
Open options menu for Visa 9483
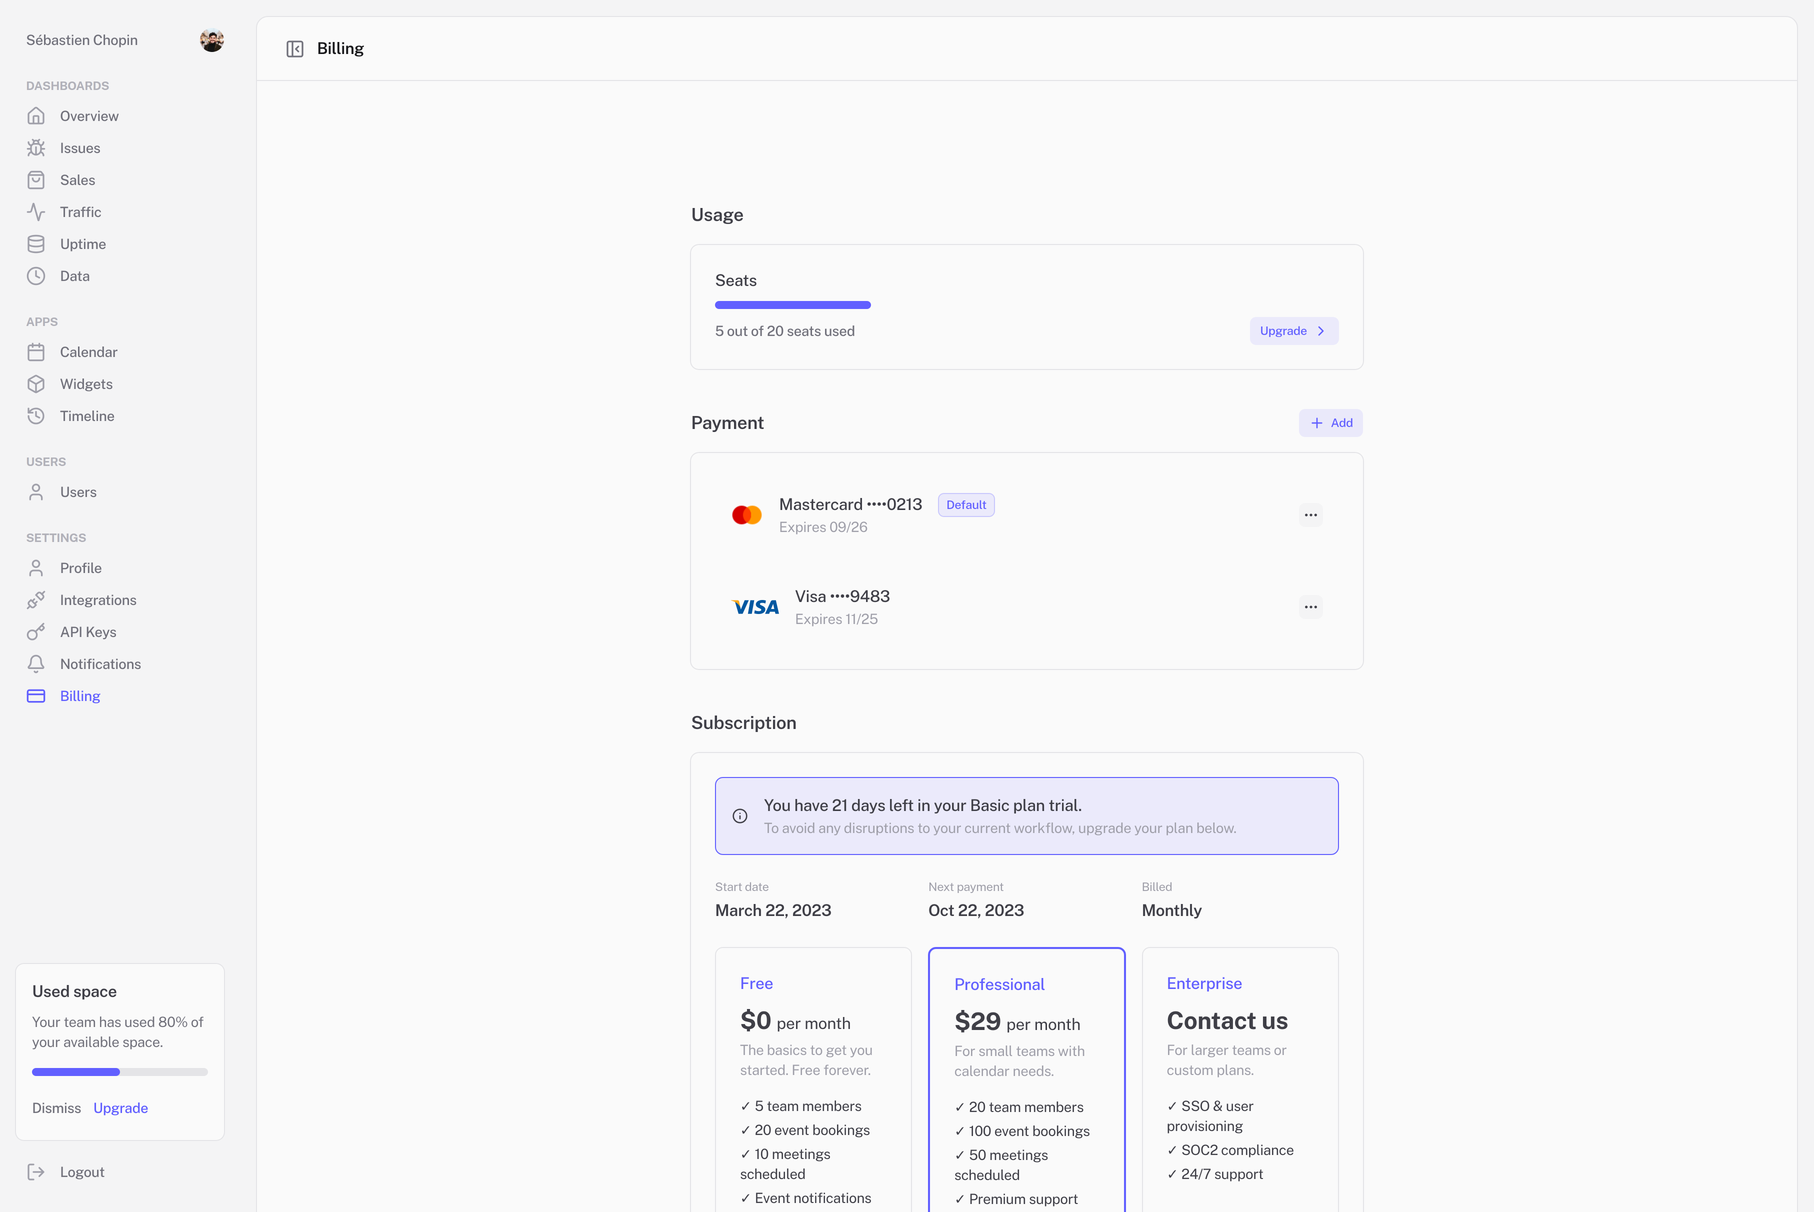point(1310,607)
